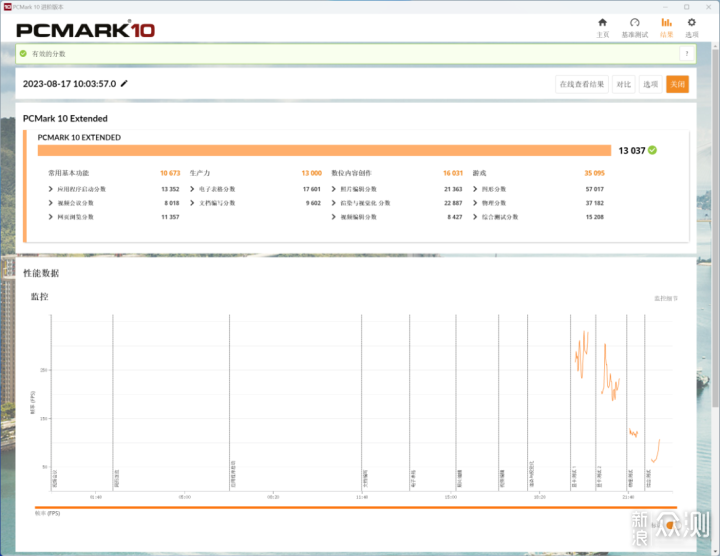Click the 选项 button in the result header
Viewport: 720px width, 556px height.
click(650, 84)
